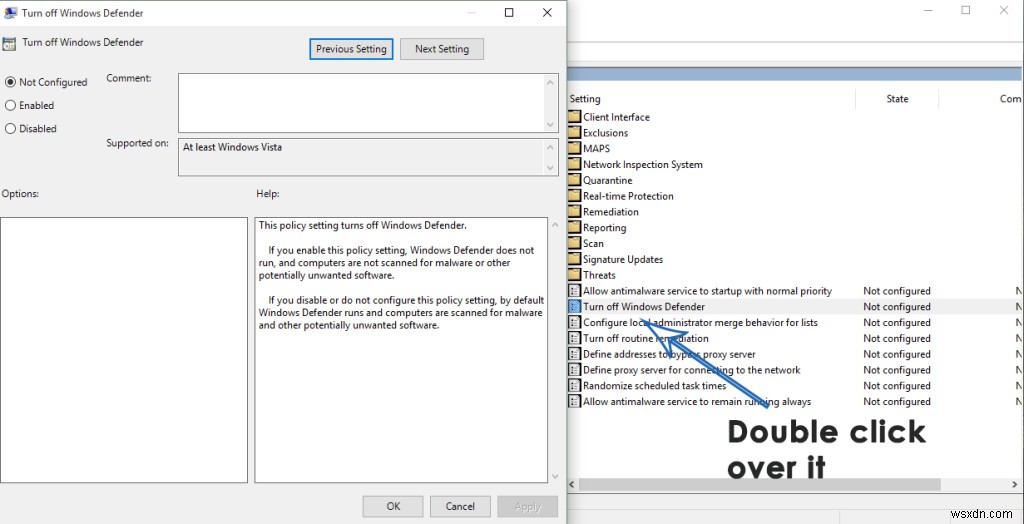Cancel the policy dialog
The image size is (1024, 524).
click(460, 506)
